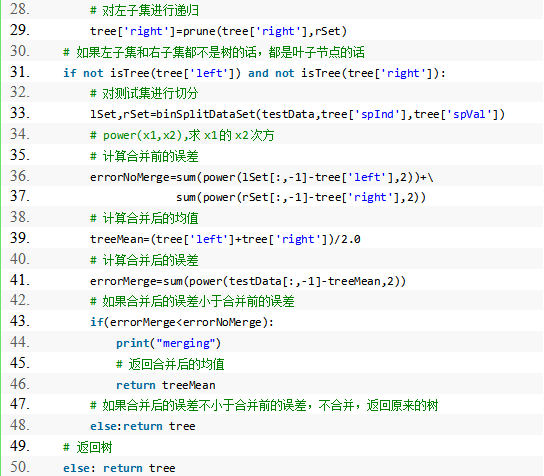Click line number 37
The width and height of the screenshot is (544, 476).
coord(20,196)
